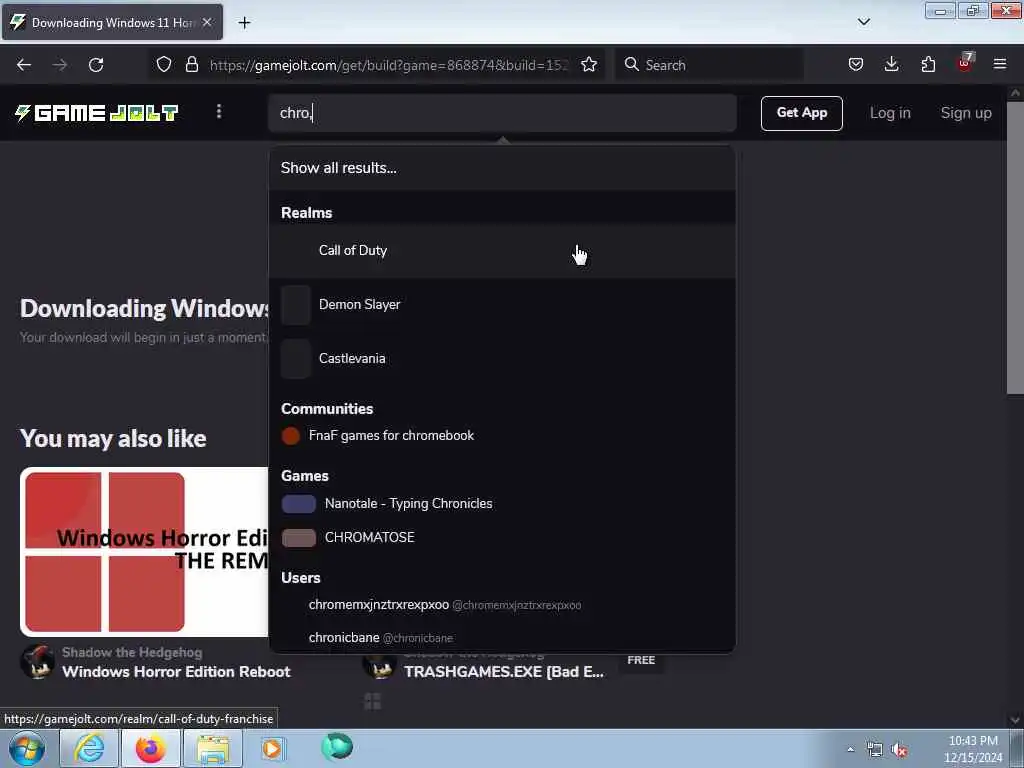The width and height of the screenshot is (1024, 768).
Task: Click Shadow the Hedgehog avatar beside Windows Horror
Action: (x=37, y=662)
